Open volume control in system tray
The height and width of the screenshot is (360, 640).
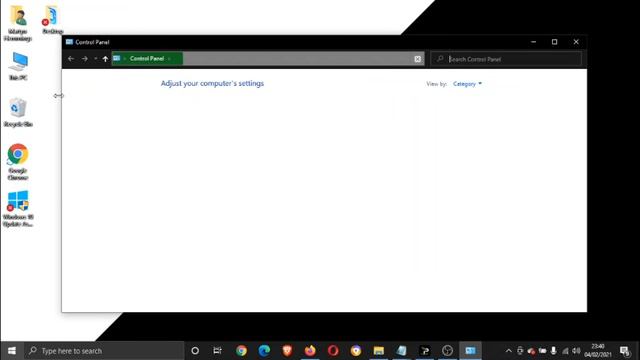point(576,351)
